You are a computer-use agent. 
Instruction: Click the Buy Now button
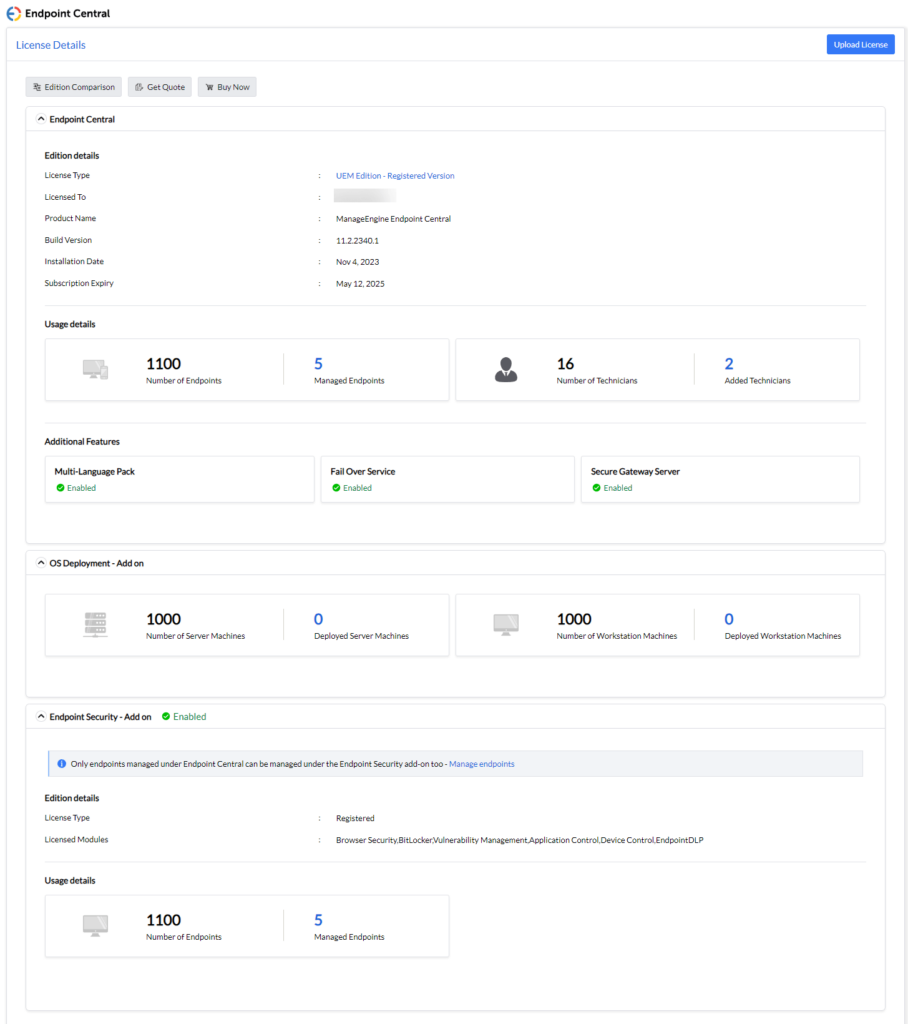pyautogui.click(x=227, y=87)
